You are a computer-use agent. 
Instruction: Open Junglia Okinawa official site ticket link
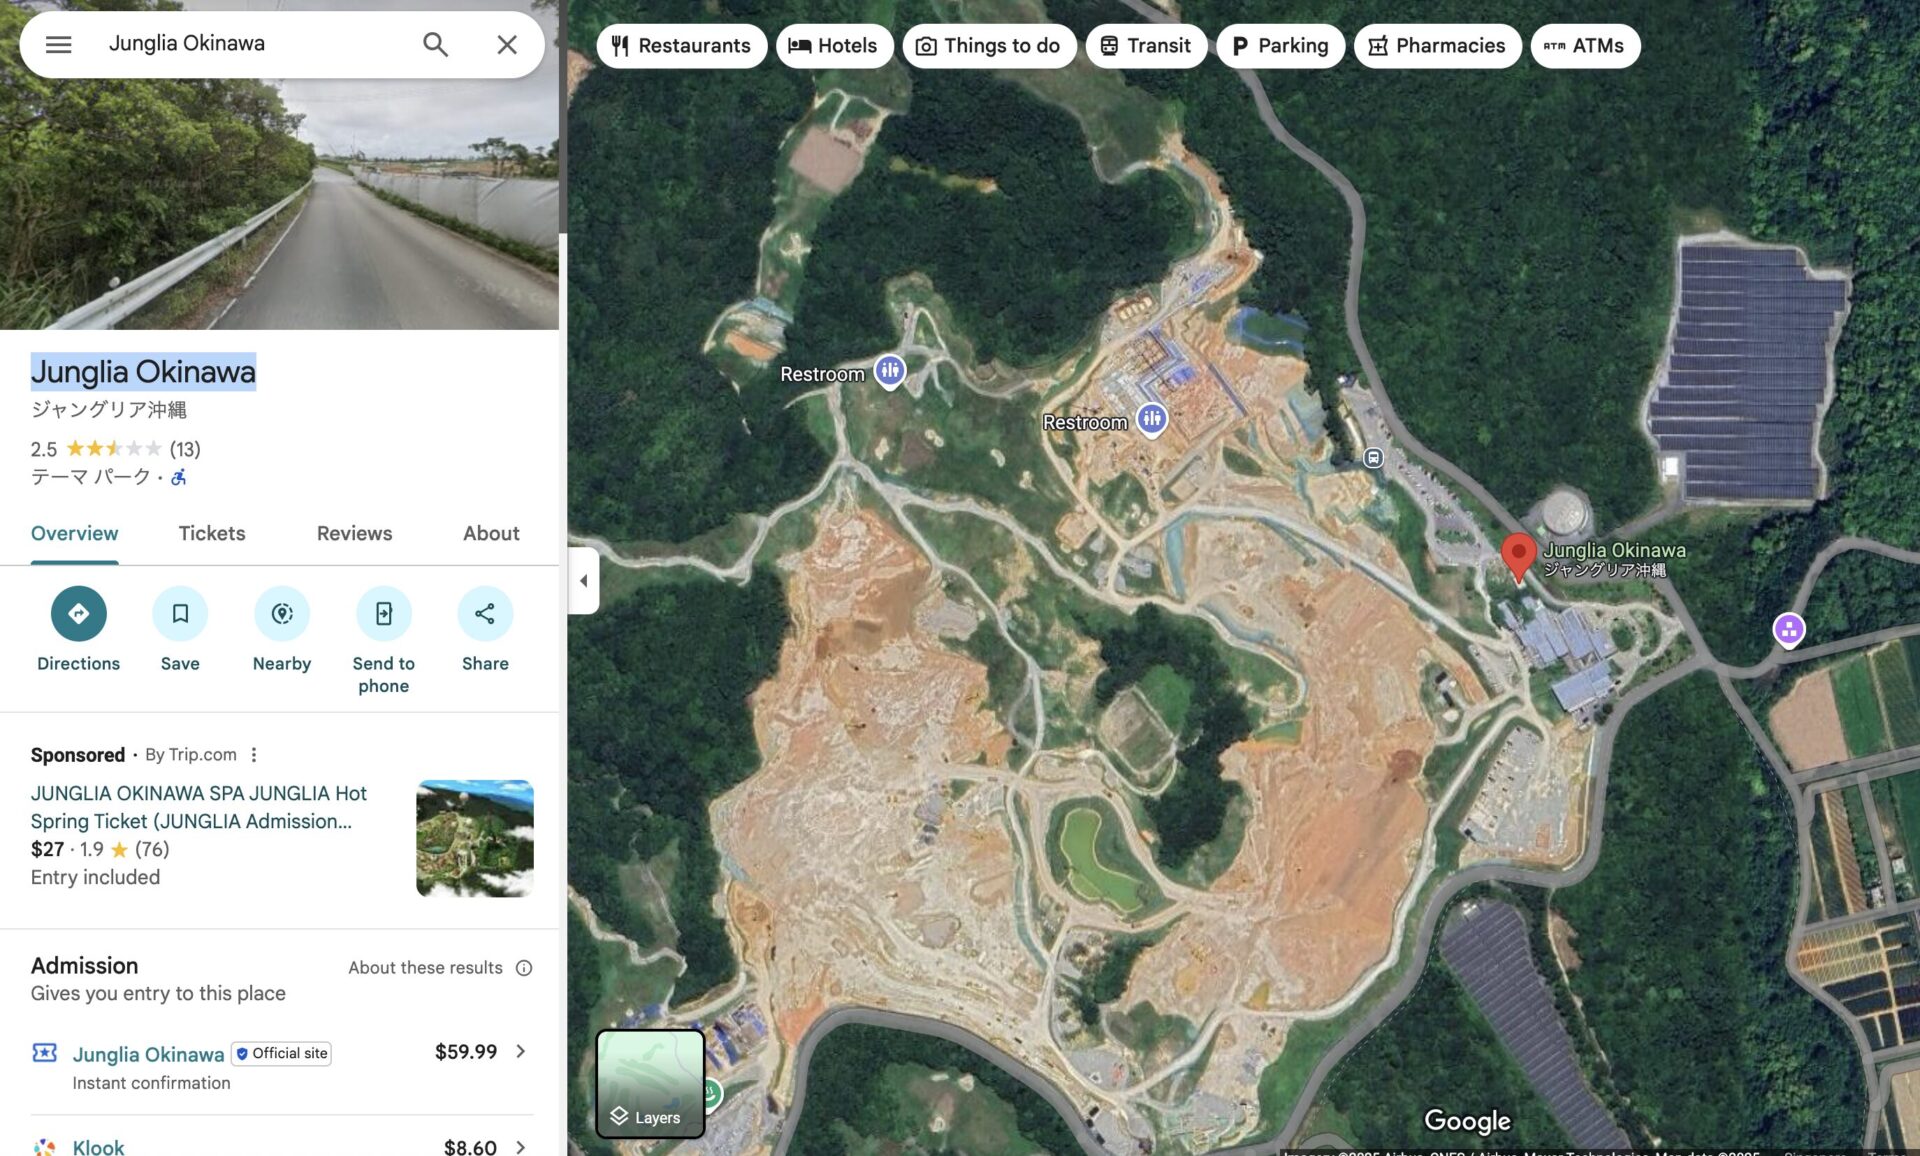click(x=148, y=1054)
